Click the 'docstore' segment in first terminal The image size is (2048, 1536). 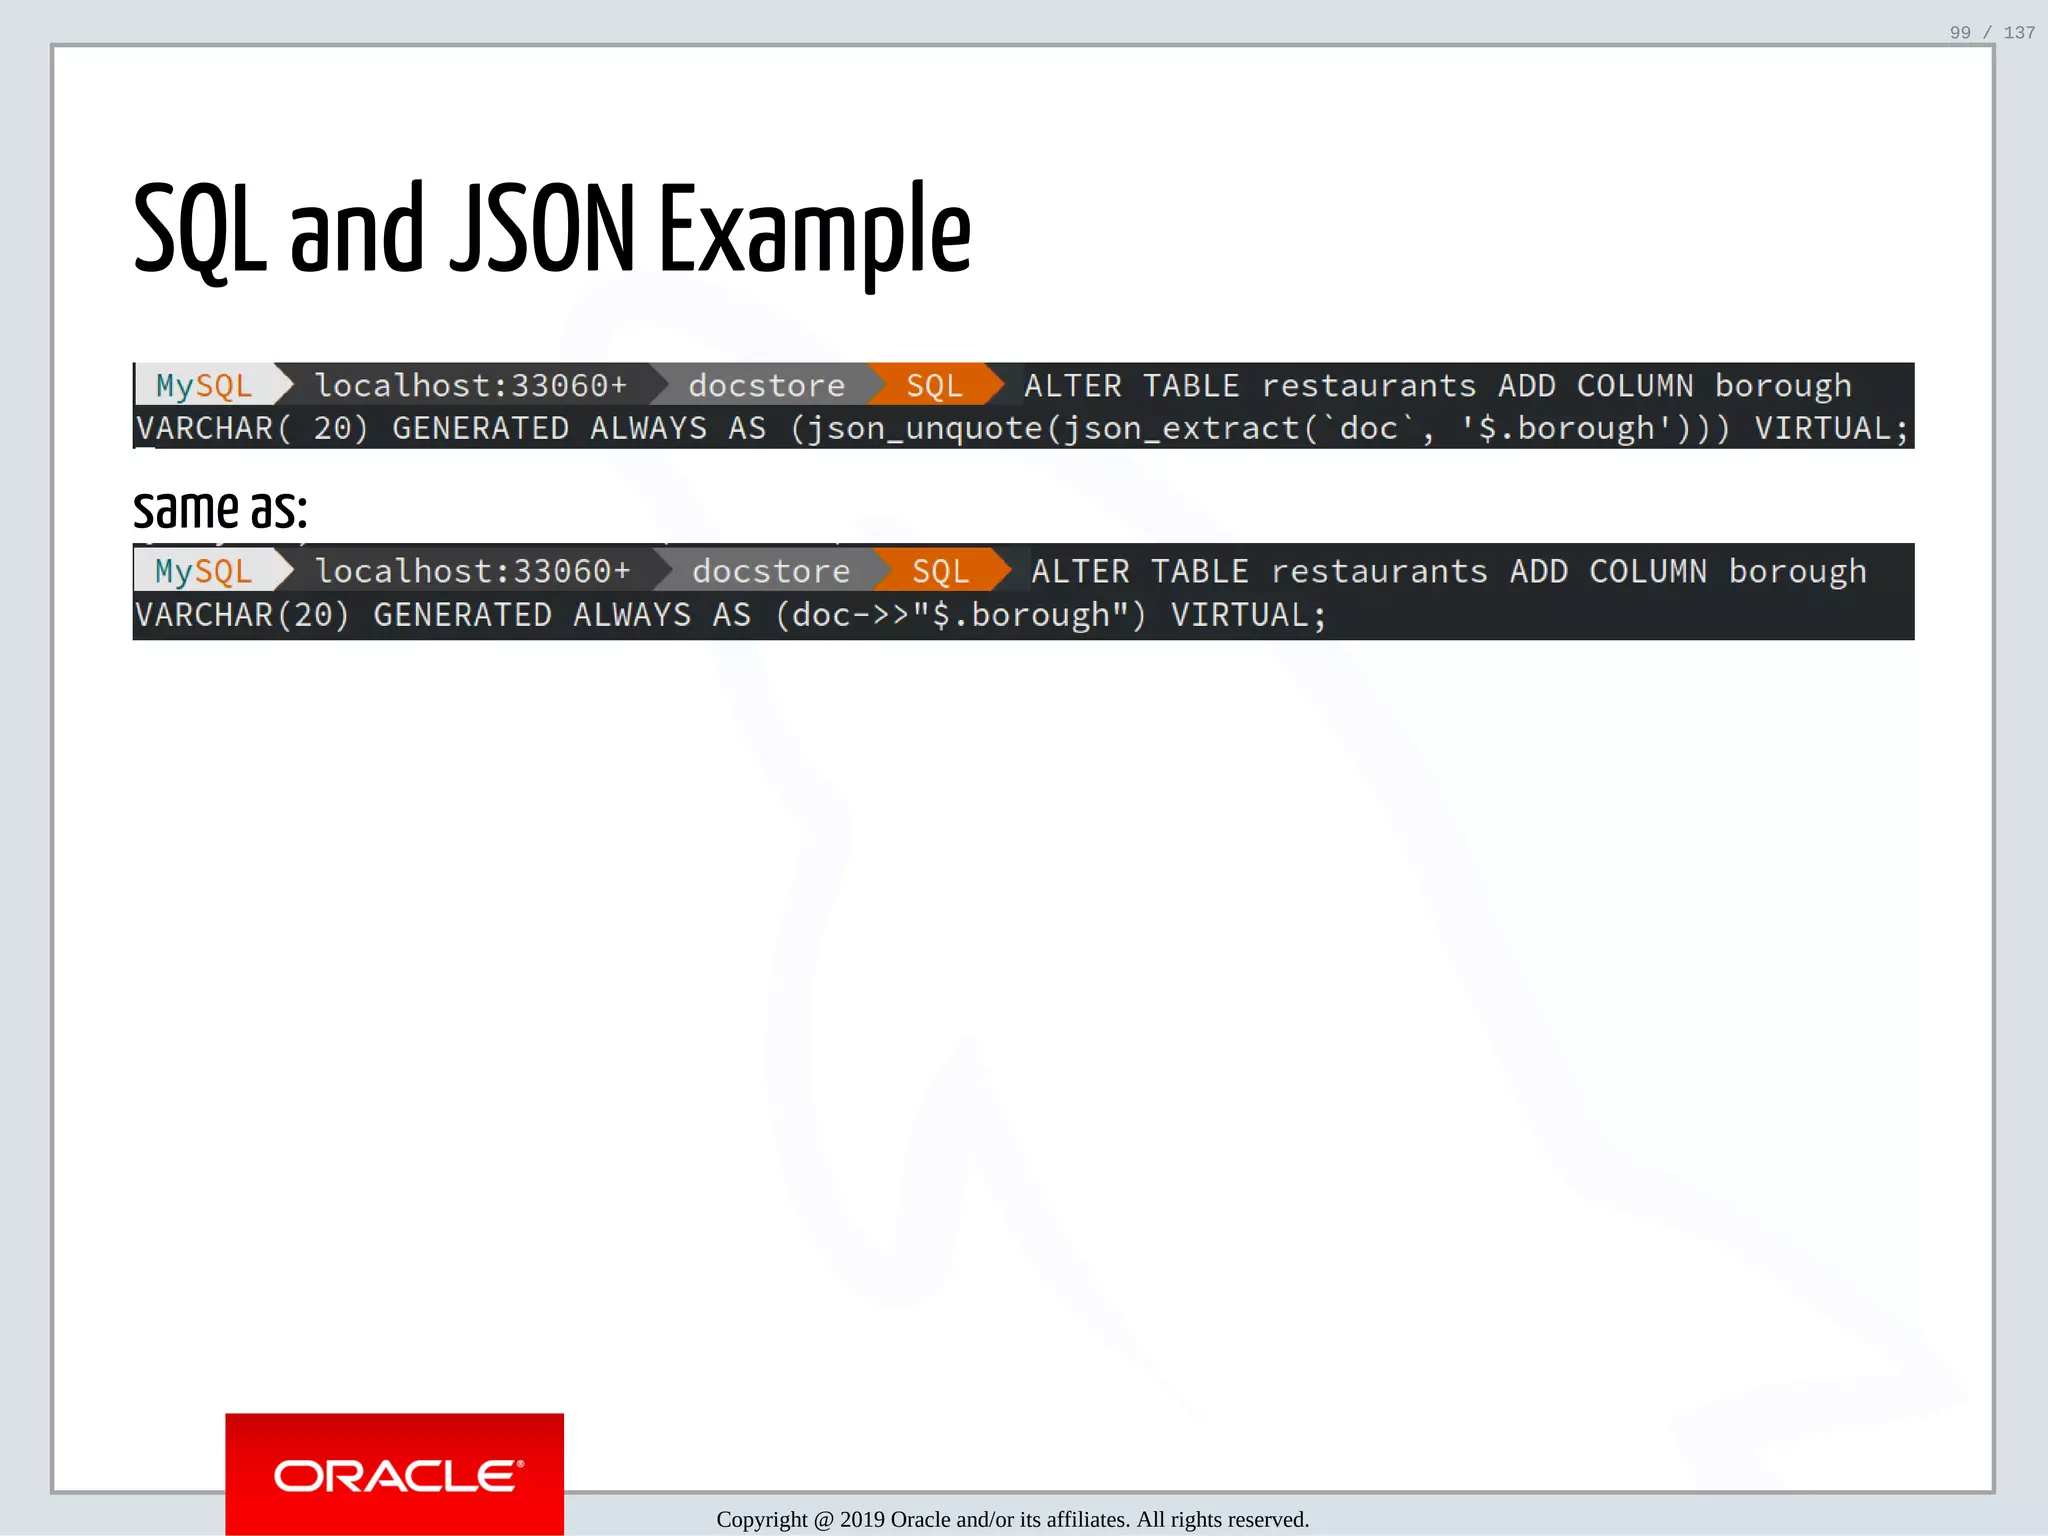(767, 385)
